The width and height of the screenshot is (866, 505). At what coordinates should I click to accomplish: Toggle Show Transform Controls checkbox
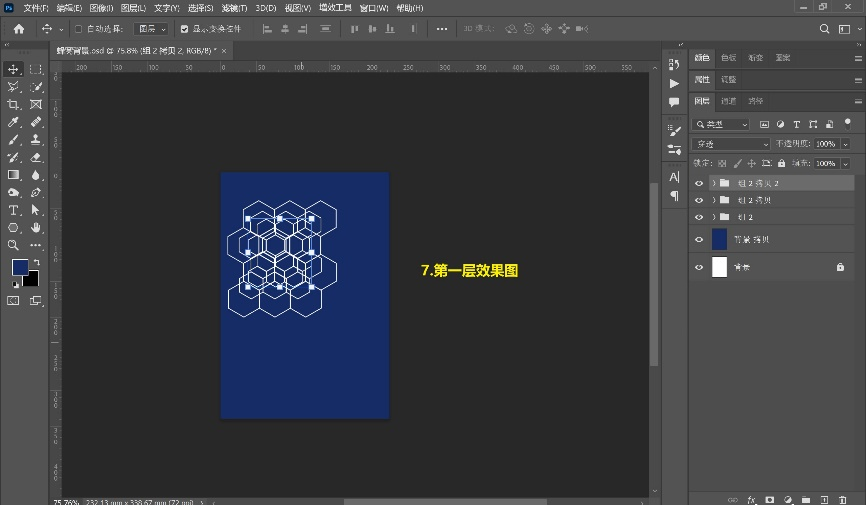[x=184, y=29]
